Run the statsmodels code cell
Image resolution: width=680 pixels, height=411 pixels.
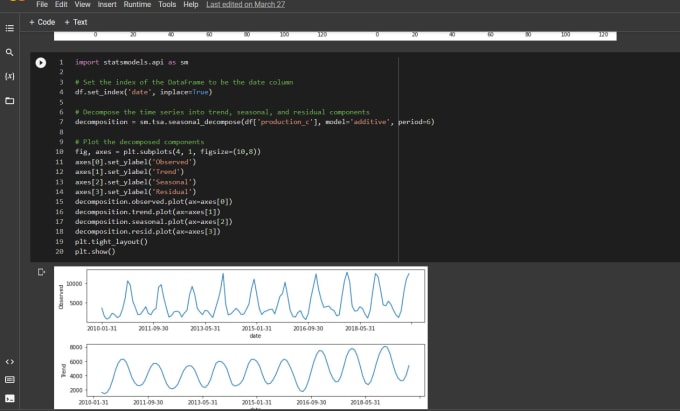pos(41,63)
